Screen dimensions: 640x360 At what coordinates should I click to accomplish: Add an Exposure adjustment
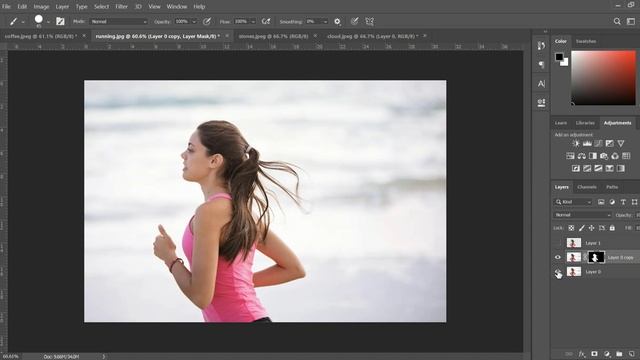coord(609,144)
